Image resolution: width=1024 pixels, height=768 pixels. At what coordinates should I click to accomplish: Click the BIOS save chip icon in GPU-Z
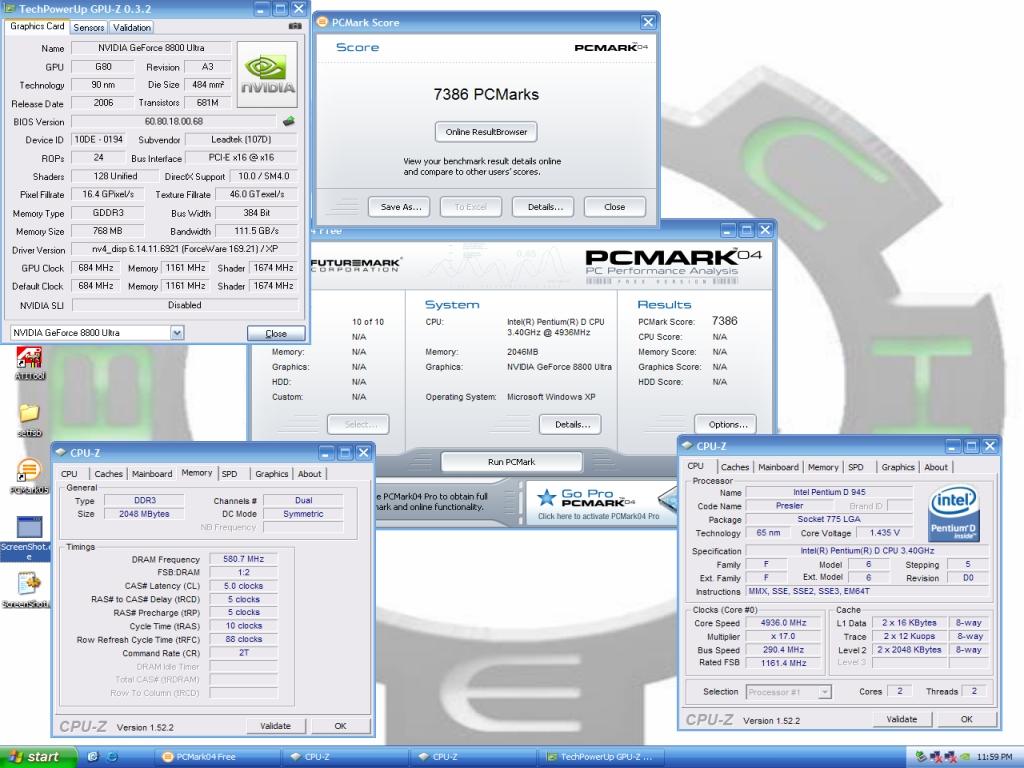[x=289, y=121]
